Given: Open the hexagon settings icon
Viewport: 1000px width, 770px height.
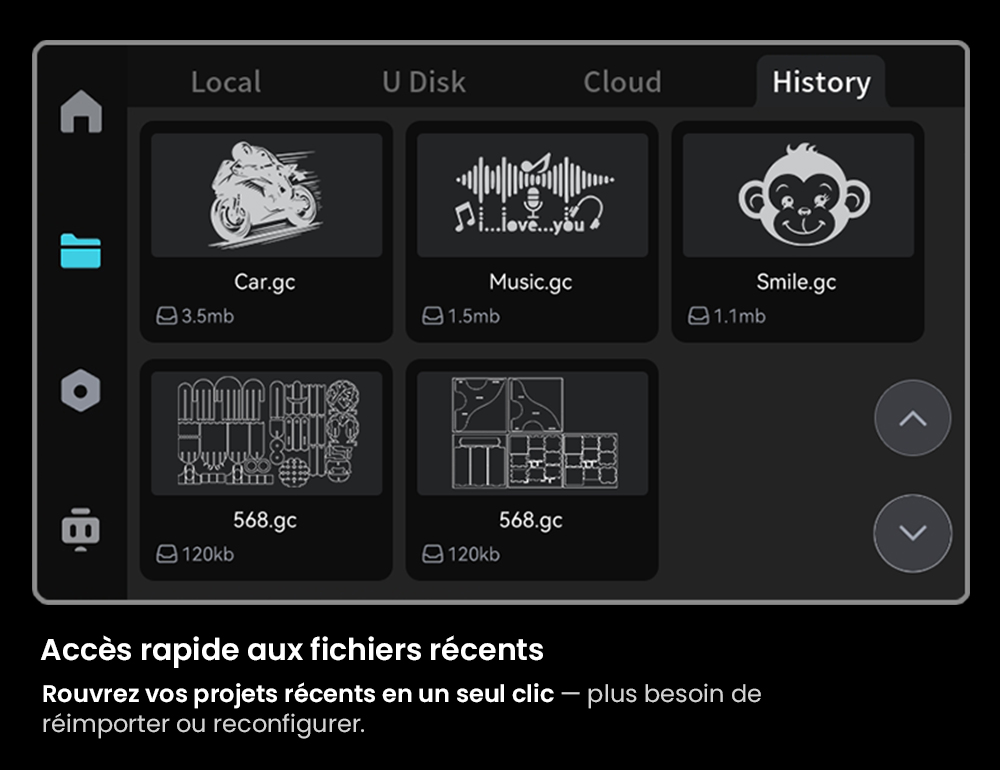Looking at the screenshot, I should point(80,390).
